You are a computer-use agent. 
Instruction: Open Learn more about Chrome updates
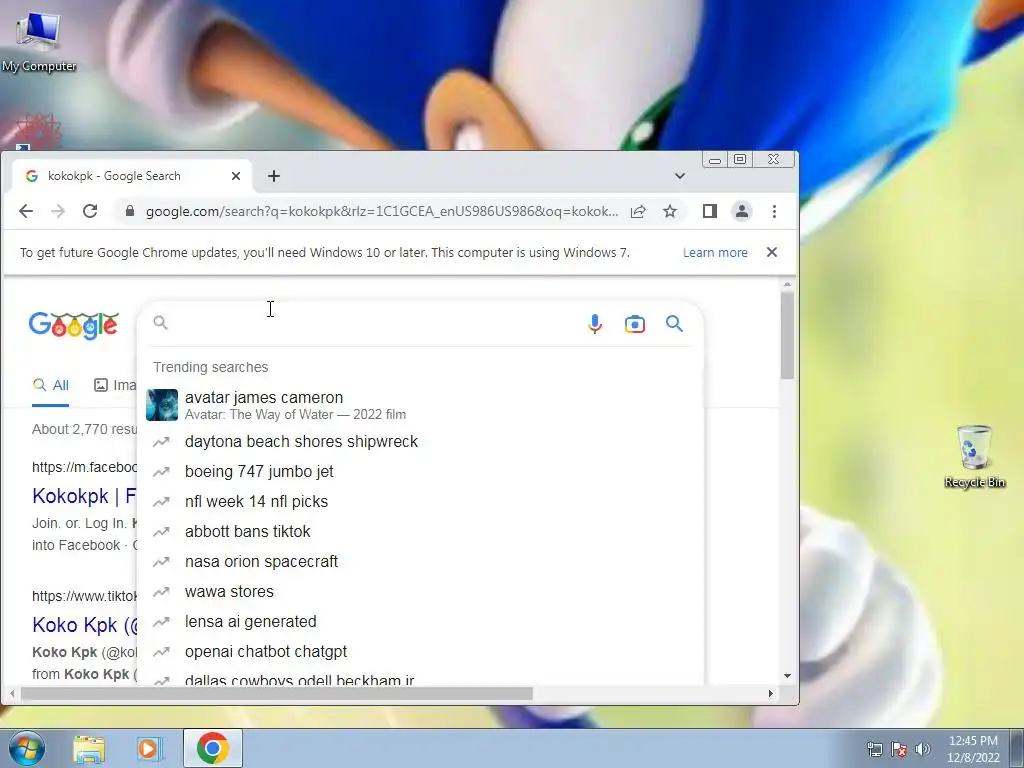coord(715,253)
